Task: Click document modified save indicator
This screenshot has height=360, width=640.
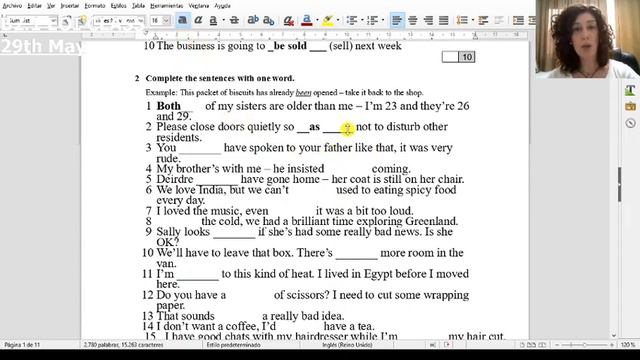Action: tap(447, 345)
